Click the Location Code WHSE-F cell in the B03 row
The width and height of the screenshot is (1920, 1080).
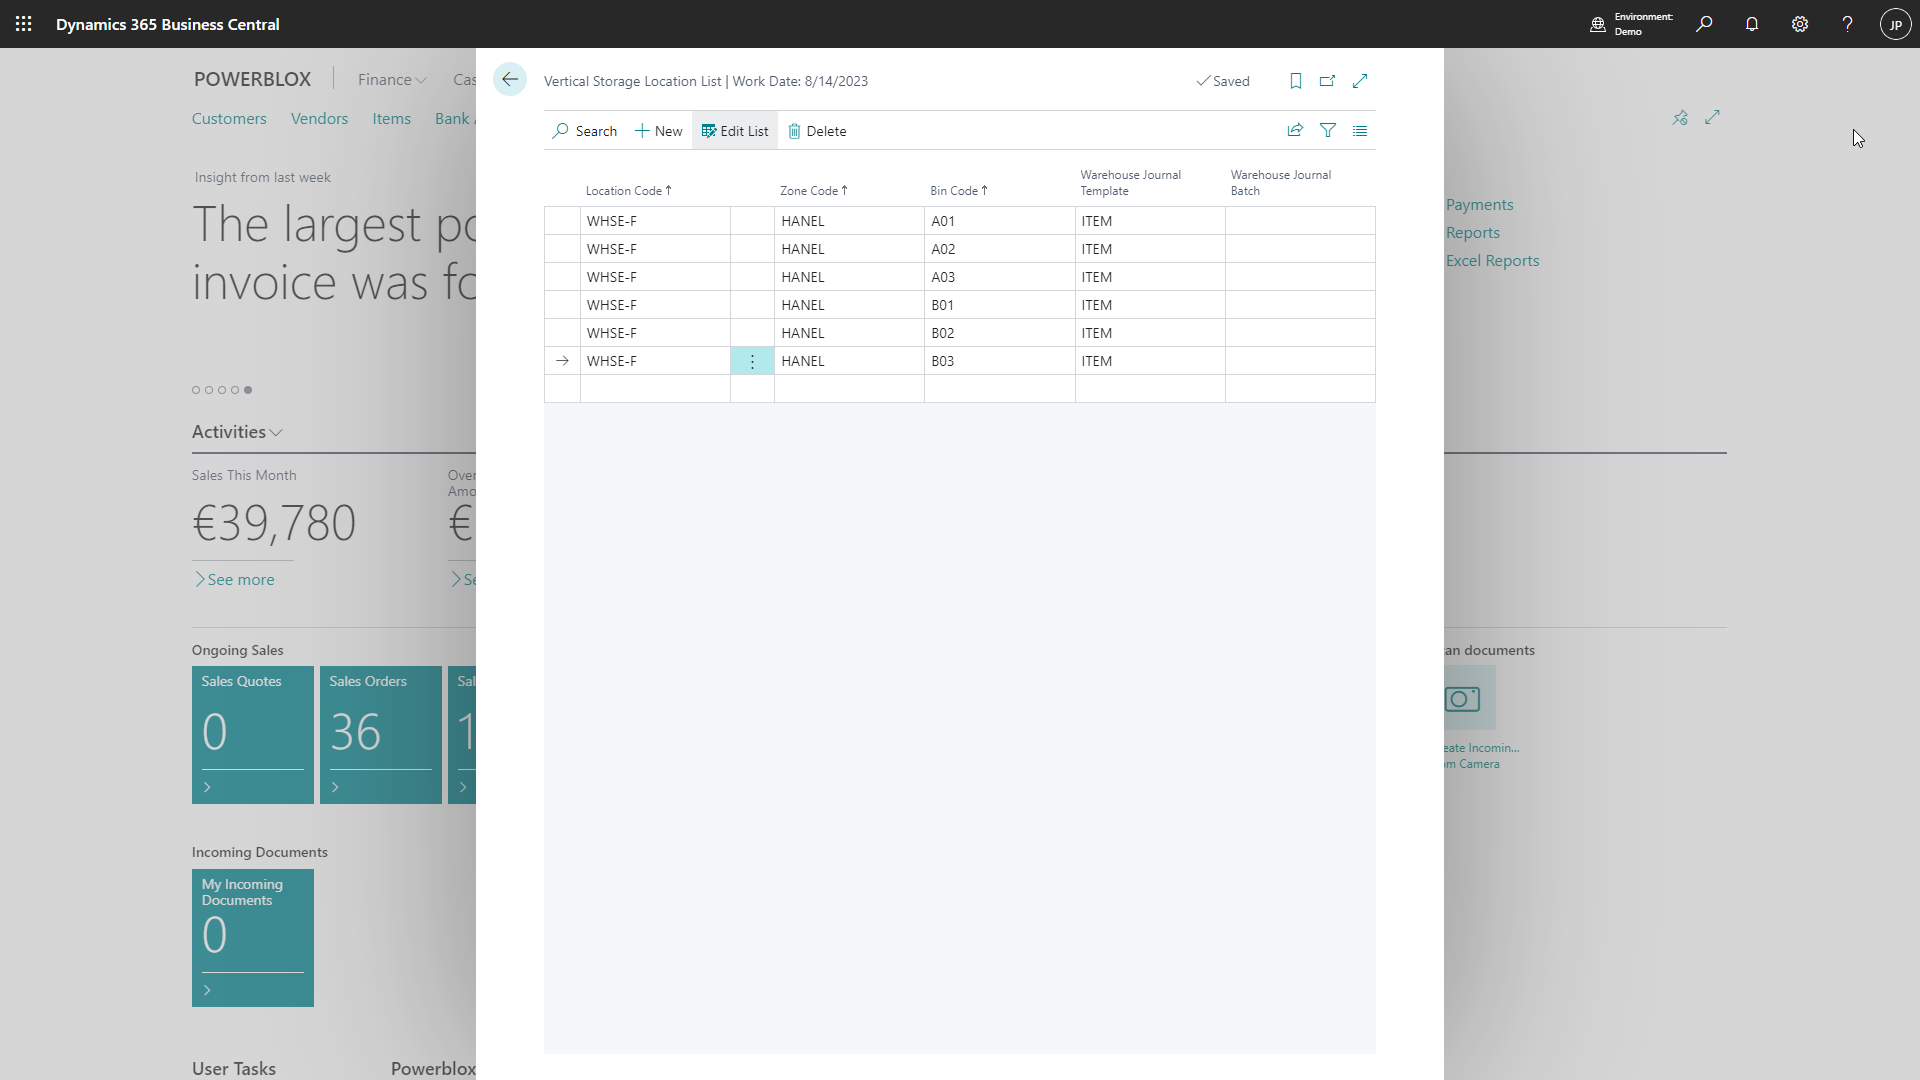click(655, 361)
